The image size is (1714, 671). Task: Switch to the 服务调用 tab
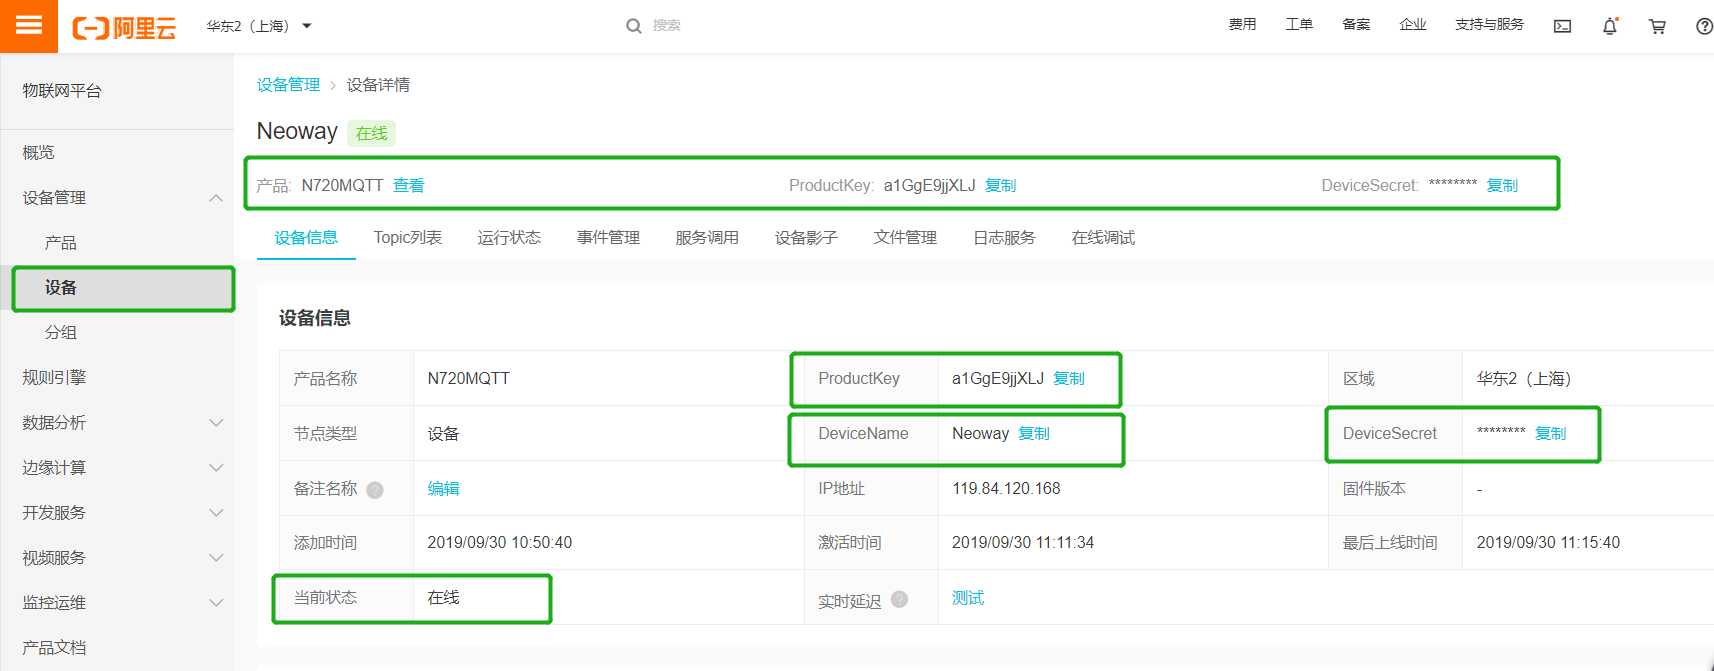pyautogui.click(x=707, y=238)
